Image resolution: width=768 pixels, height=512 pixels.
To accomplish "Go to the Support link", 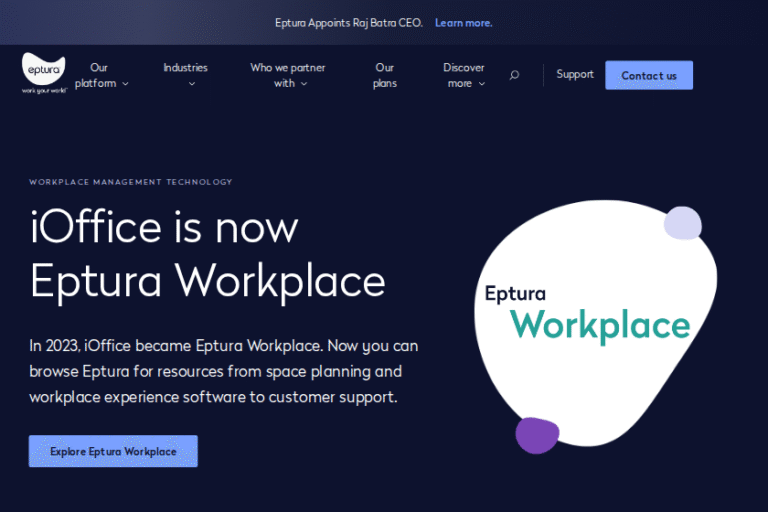I will coord(575,74).
